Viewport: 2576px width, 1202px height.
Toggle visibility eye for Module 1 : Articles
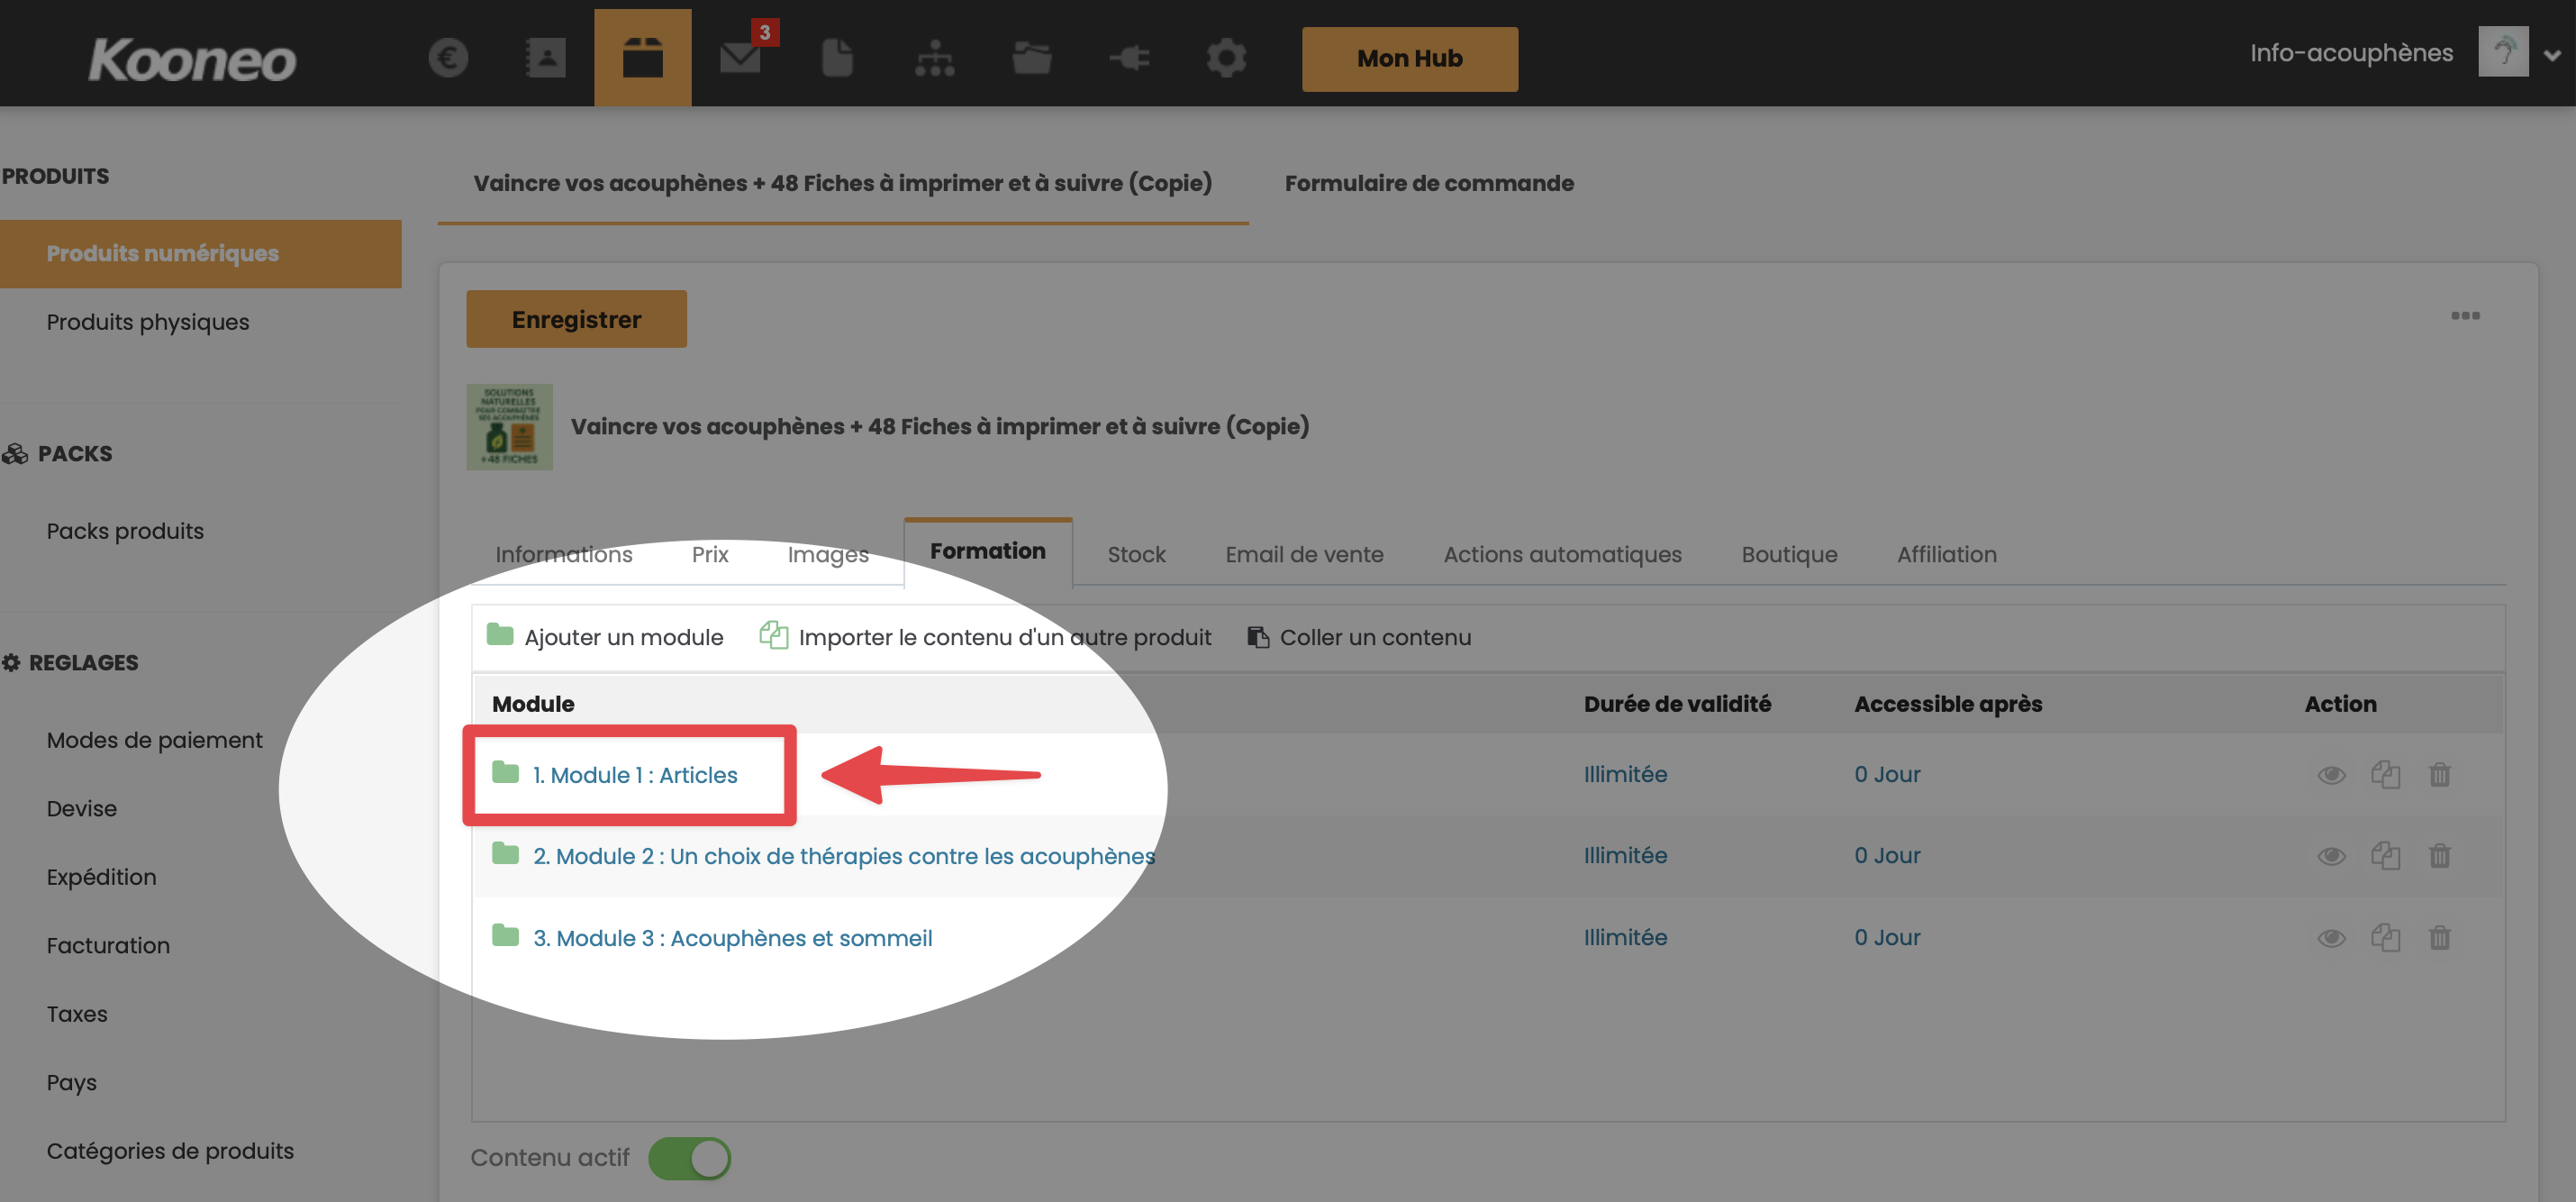pyautogui.click(x=2331, y=774)
